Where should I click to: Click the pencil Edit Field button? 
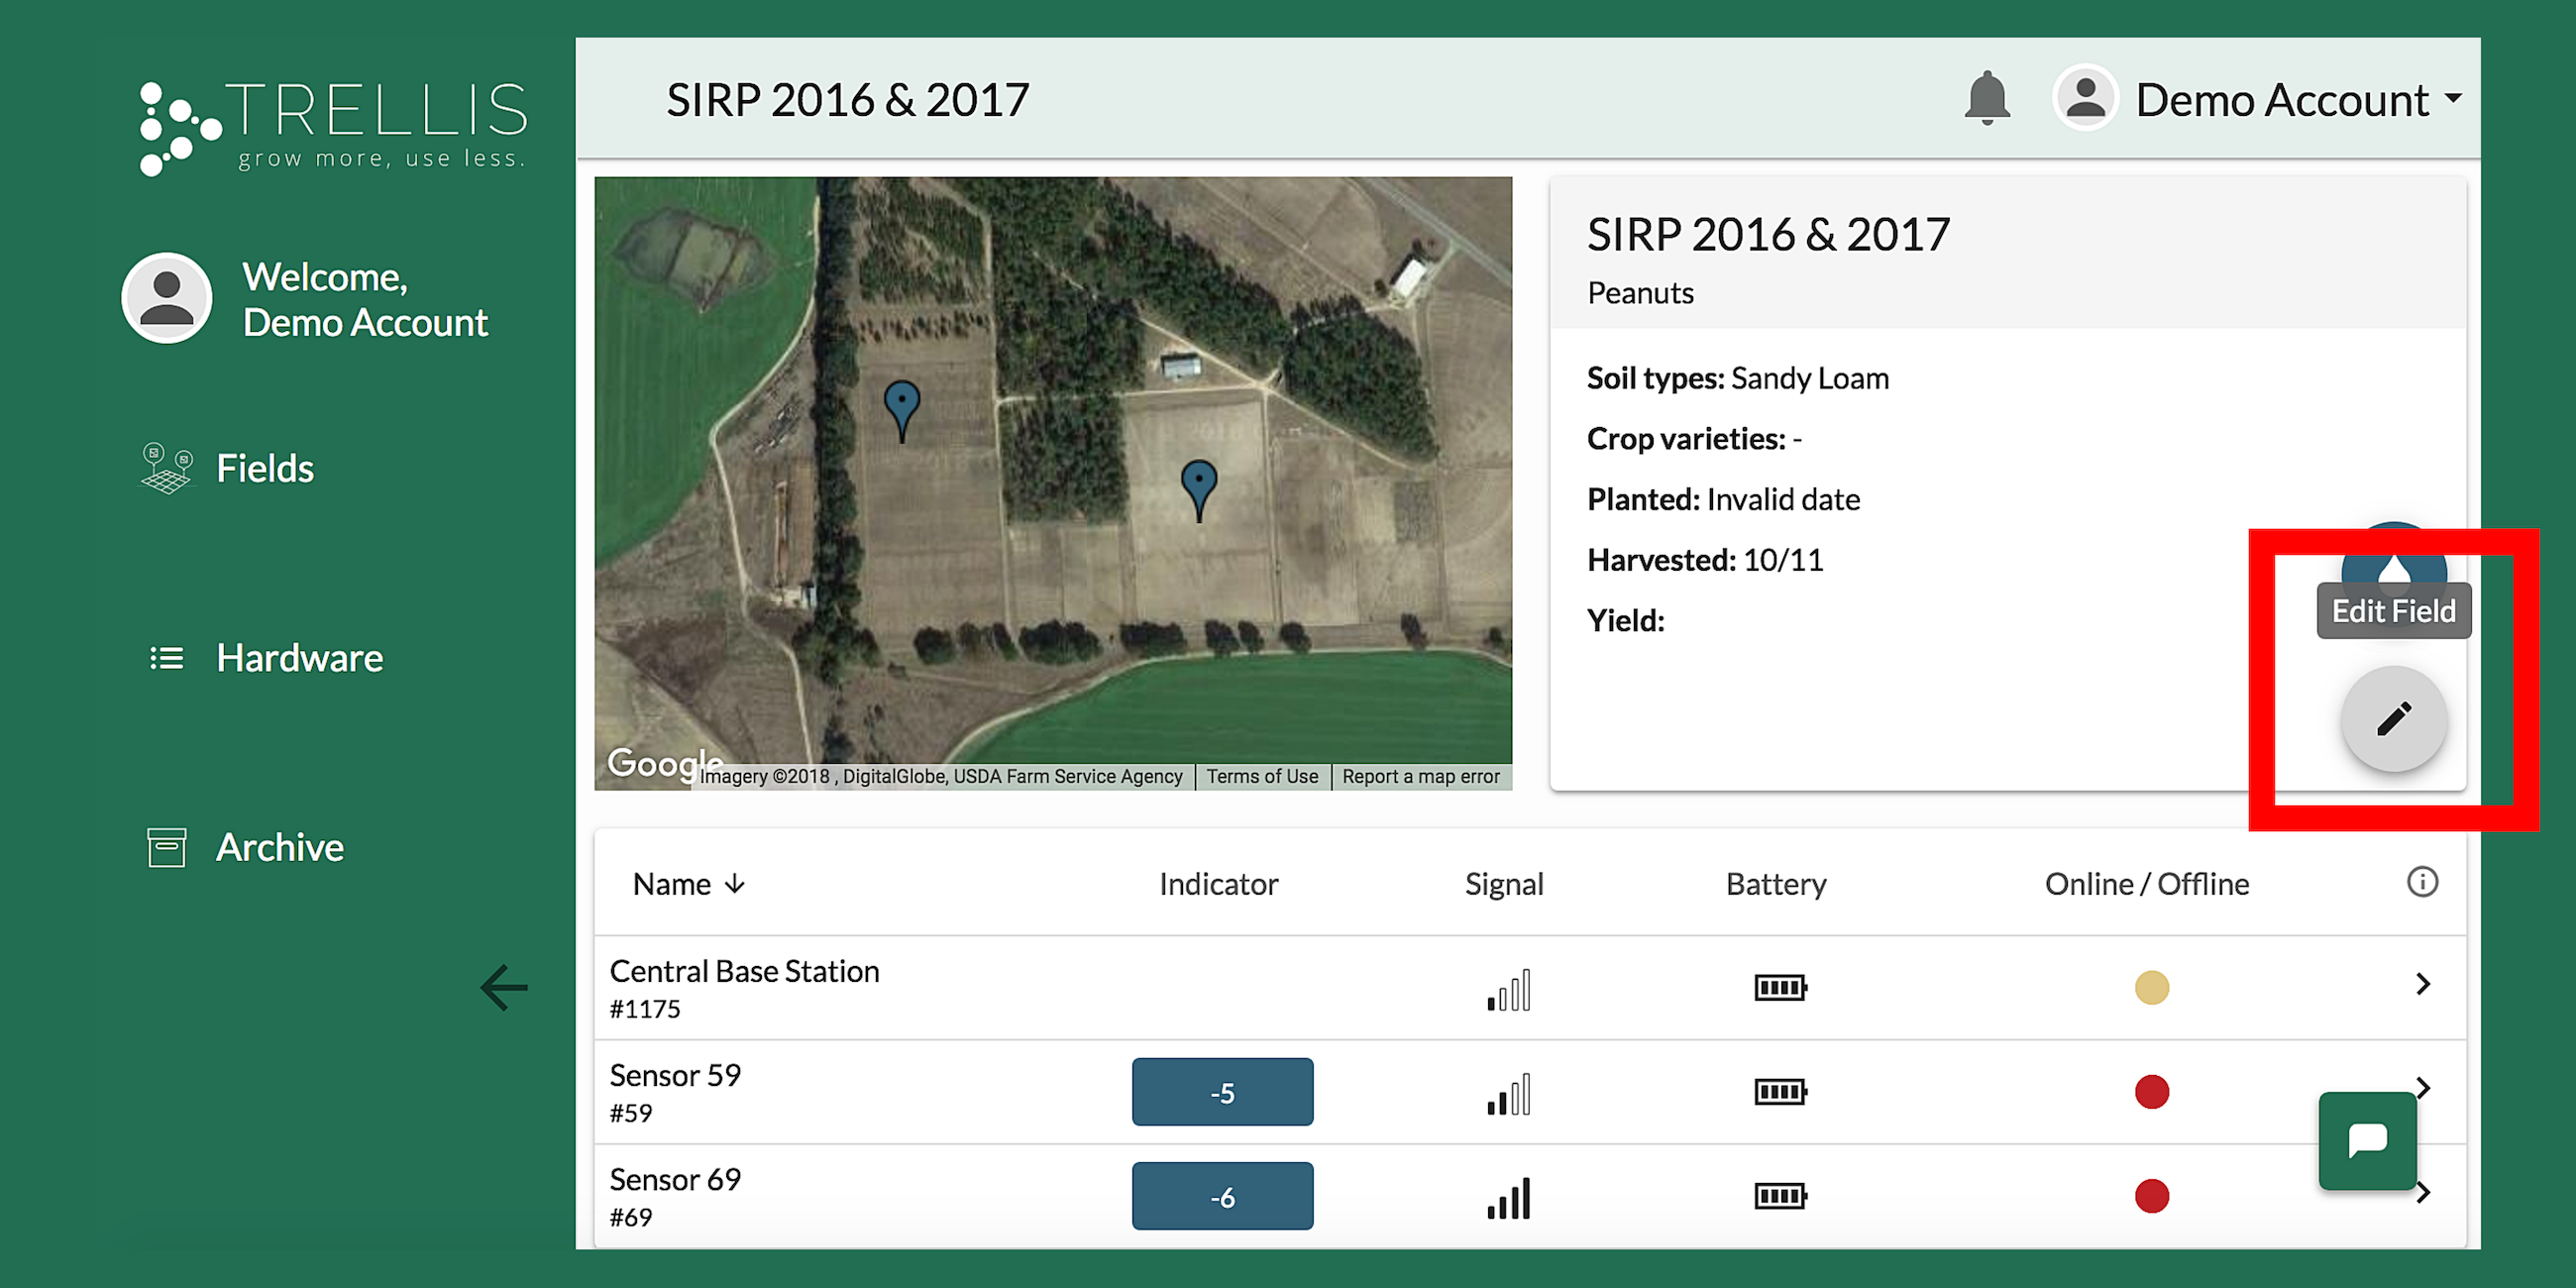(2393, 718)
